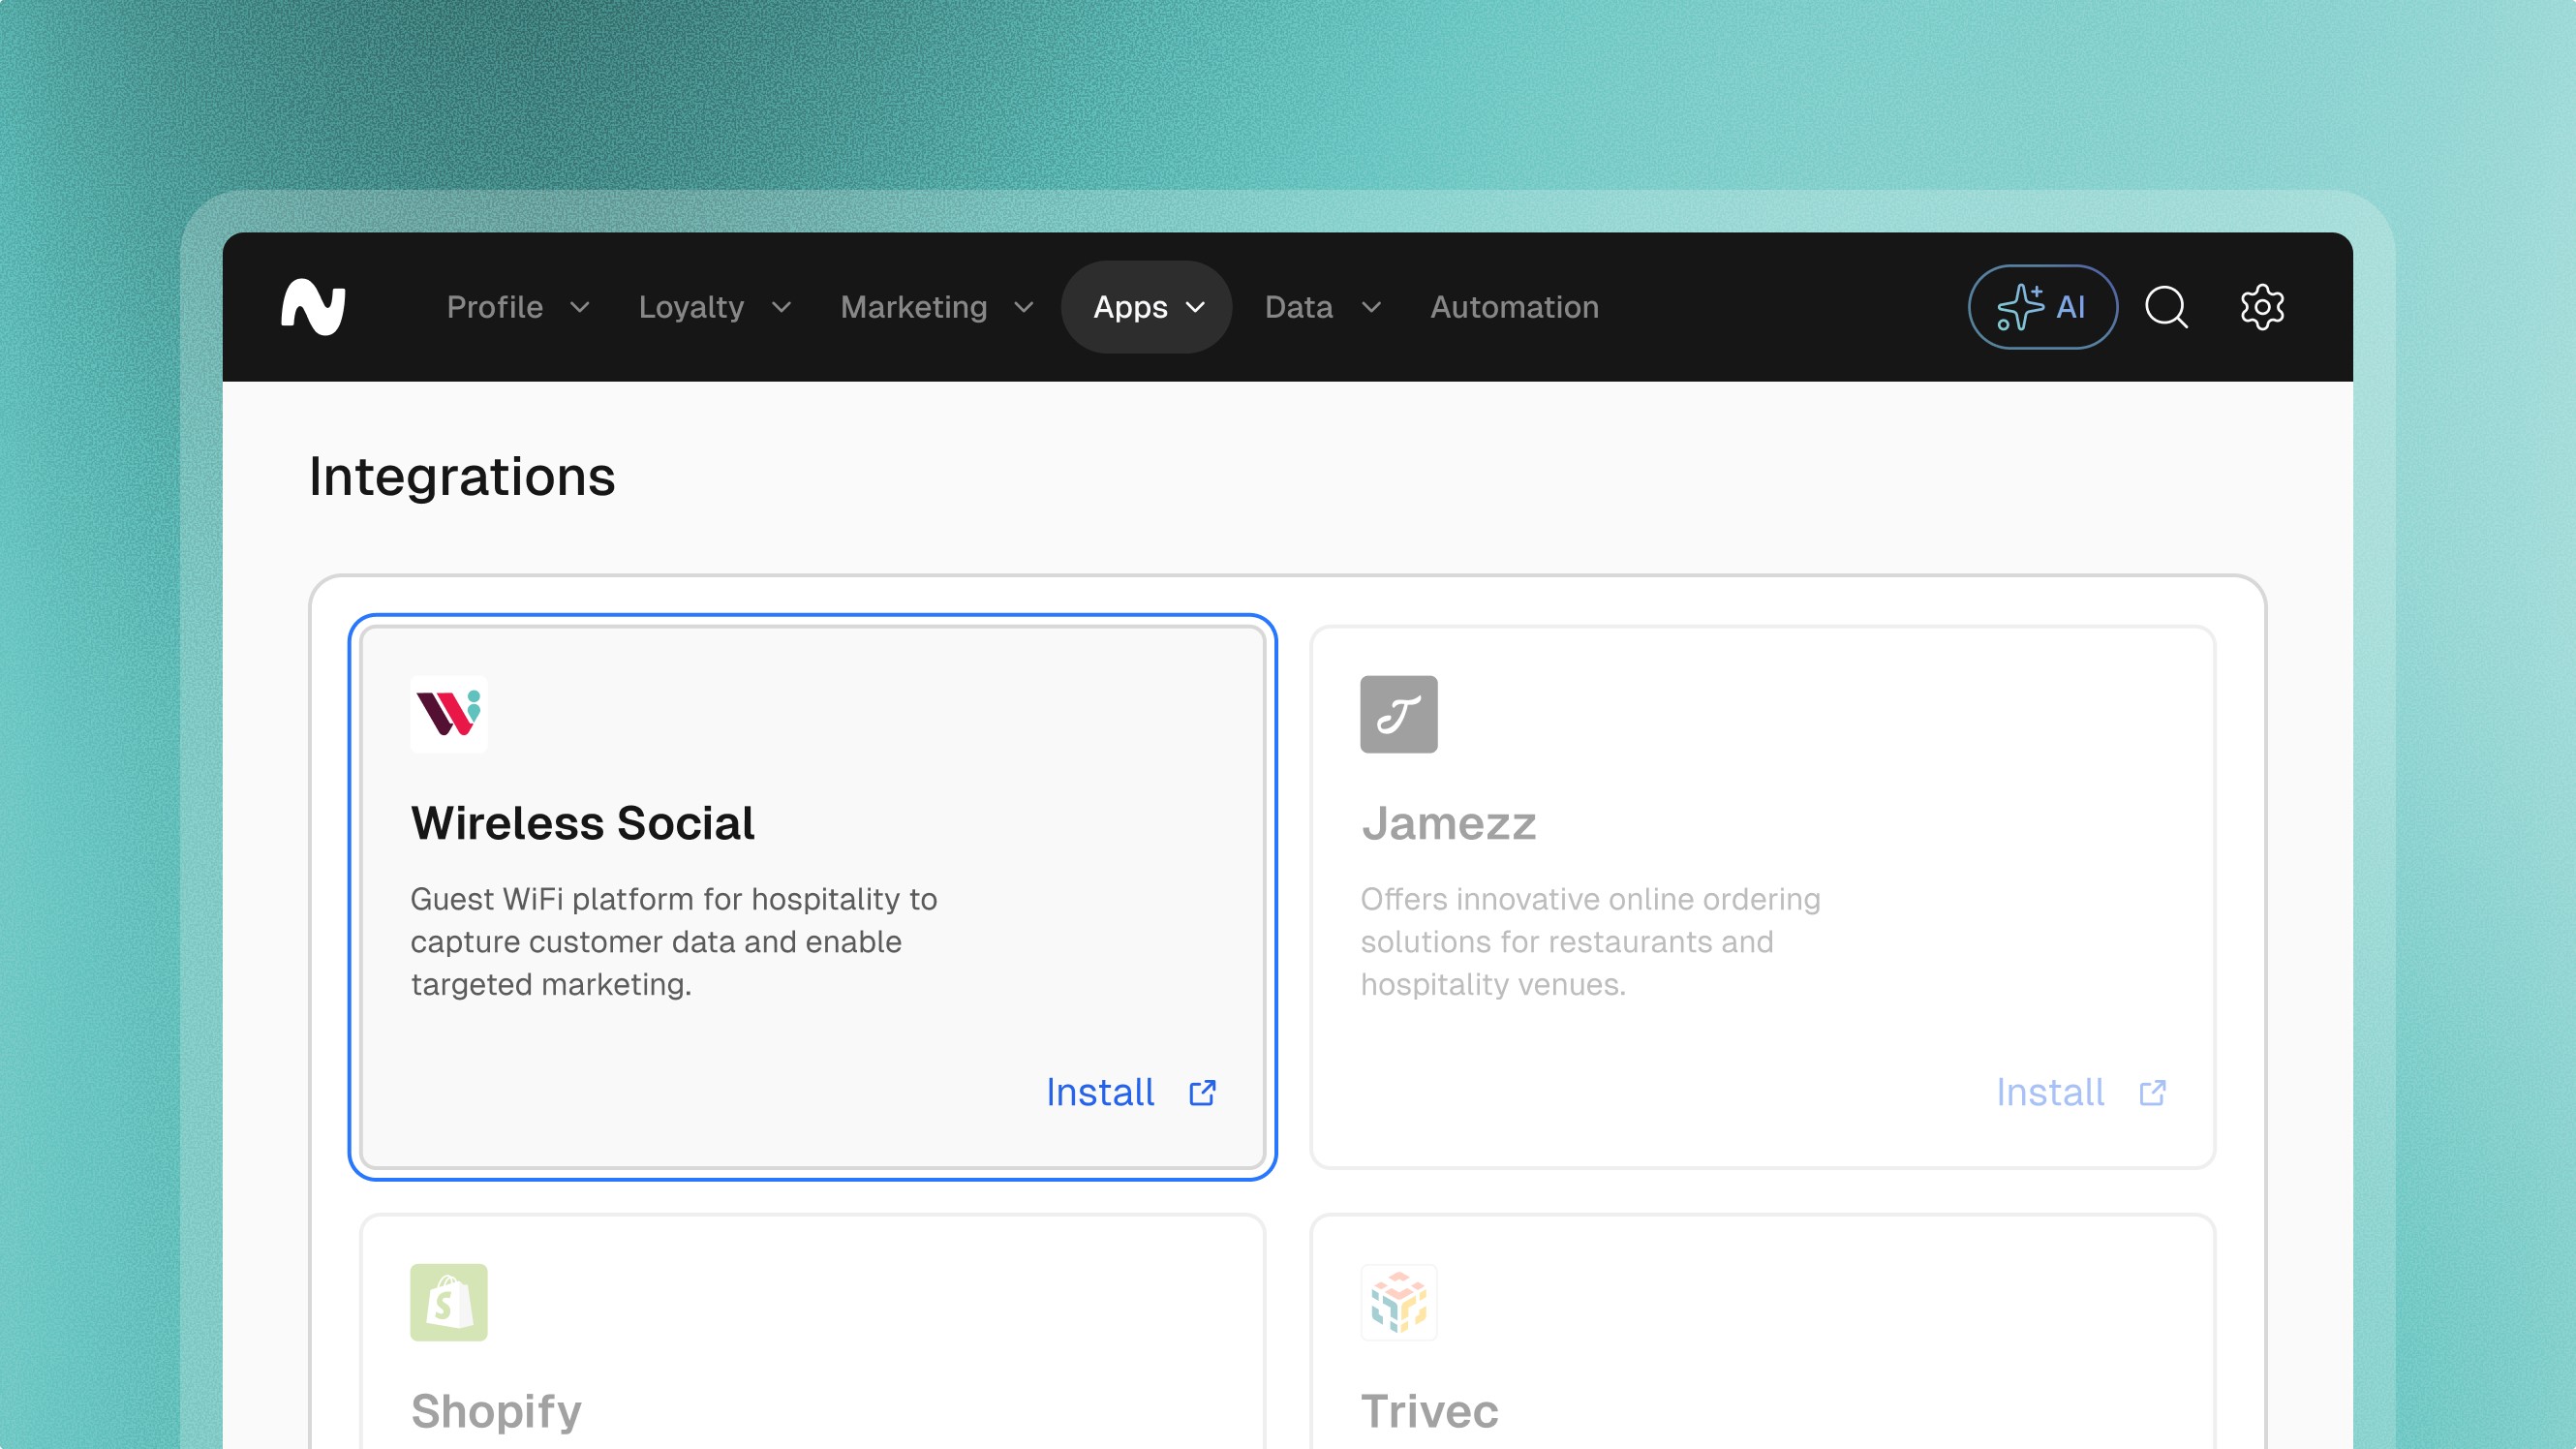Image resolution: width=2576 pixels, height=1449 pixels.
Task: Open the Apps menu
Action: pyautogui.click(x=1147, y=307)
